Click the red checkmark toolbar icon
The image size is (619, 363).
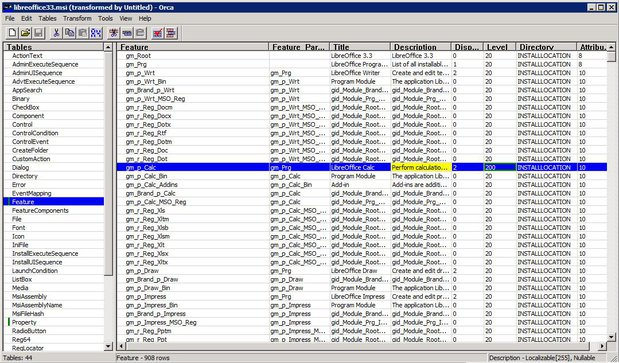coord(158,33)
